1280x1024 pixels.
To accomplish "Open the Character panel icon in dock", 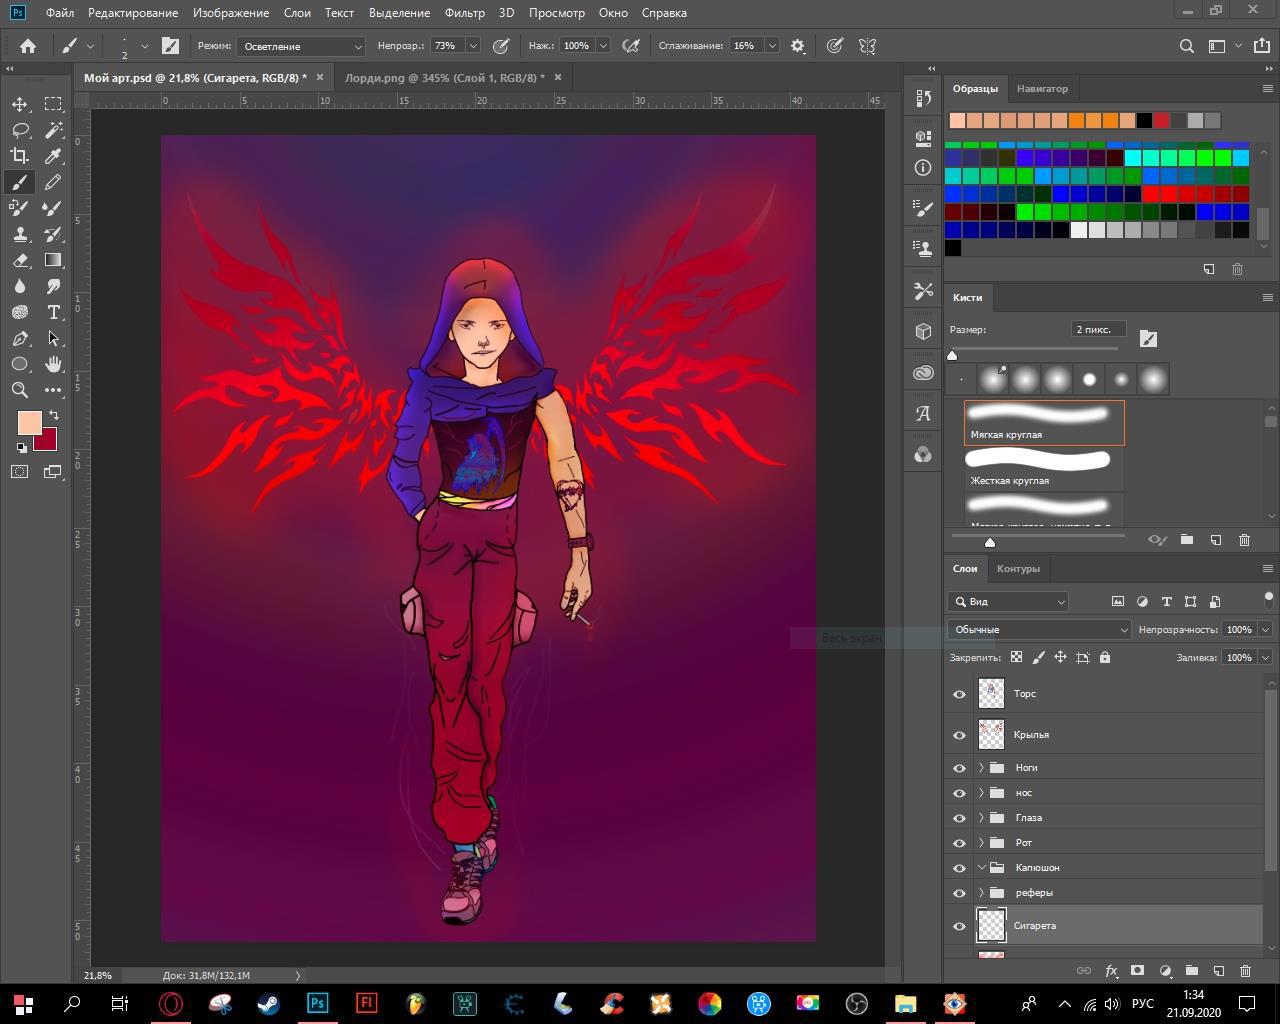I will (923, 413).
